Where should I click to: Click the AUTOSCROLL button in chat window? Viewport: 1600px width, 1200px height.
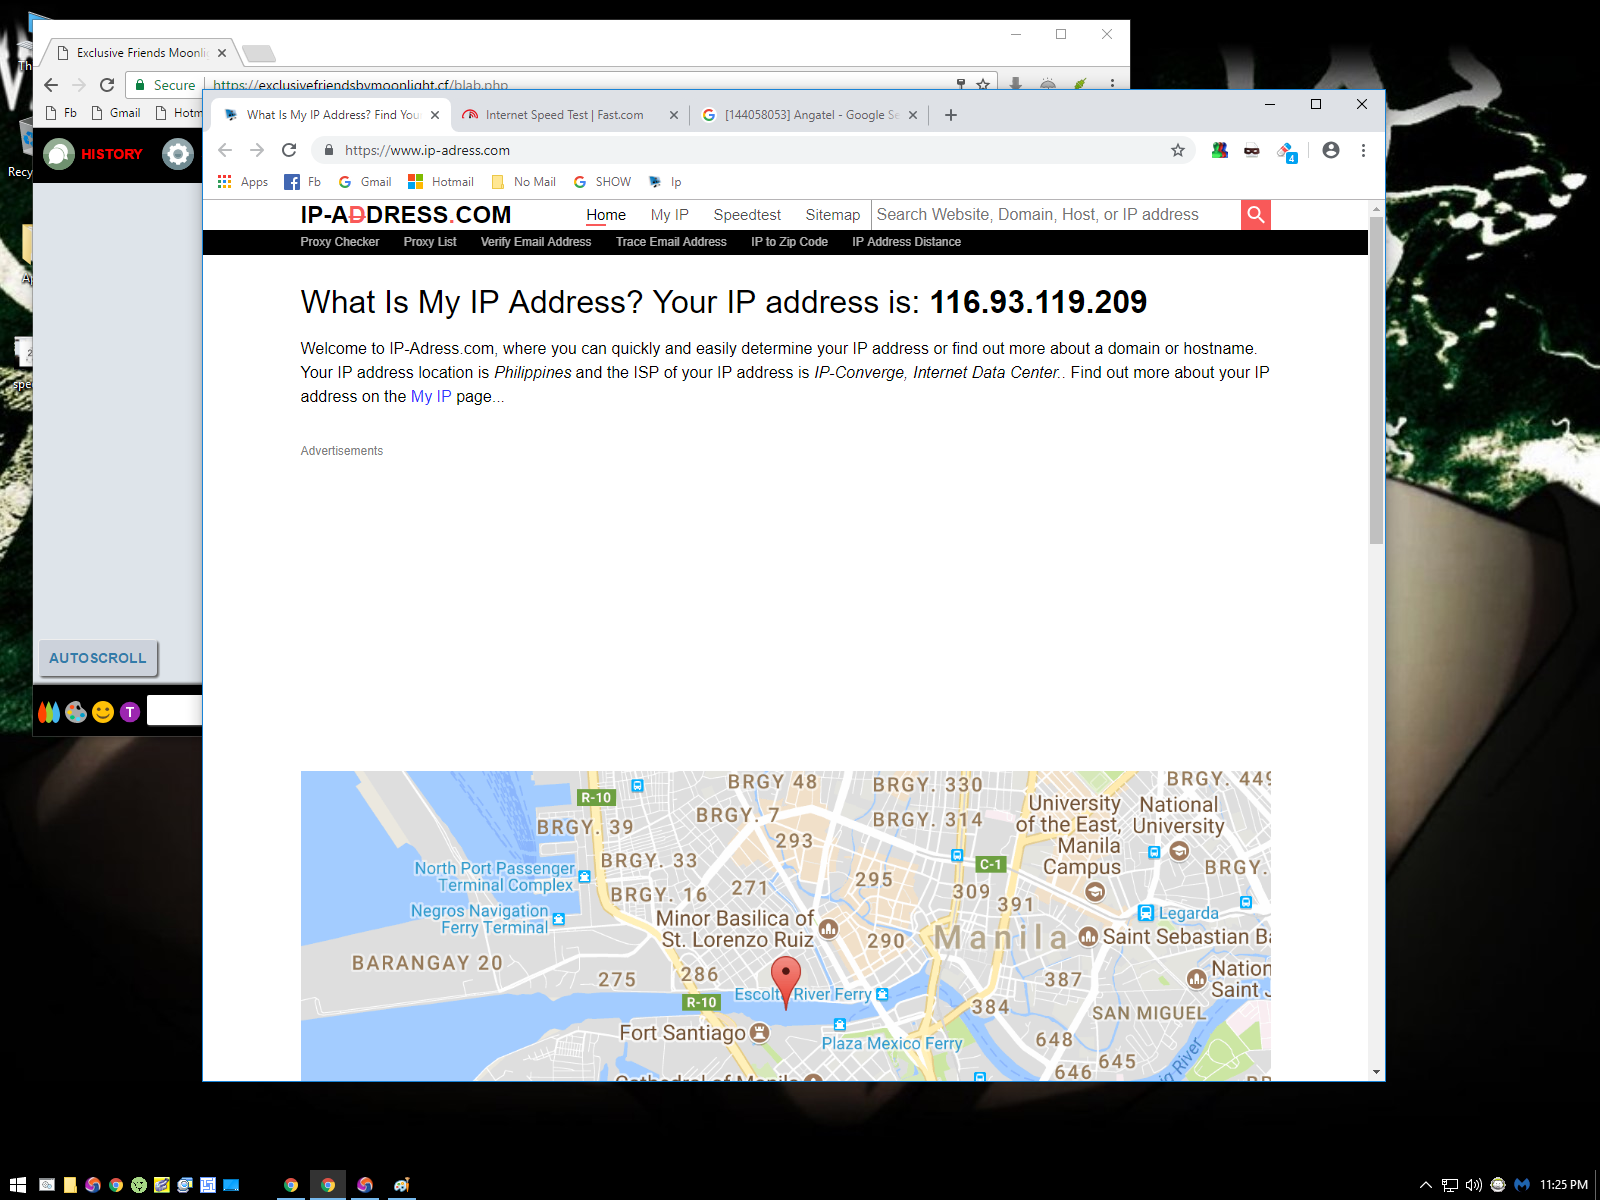(x=98, y=658)
